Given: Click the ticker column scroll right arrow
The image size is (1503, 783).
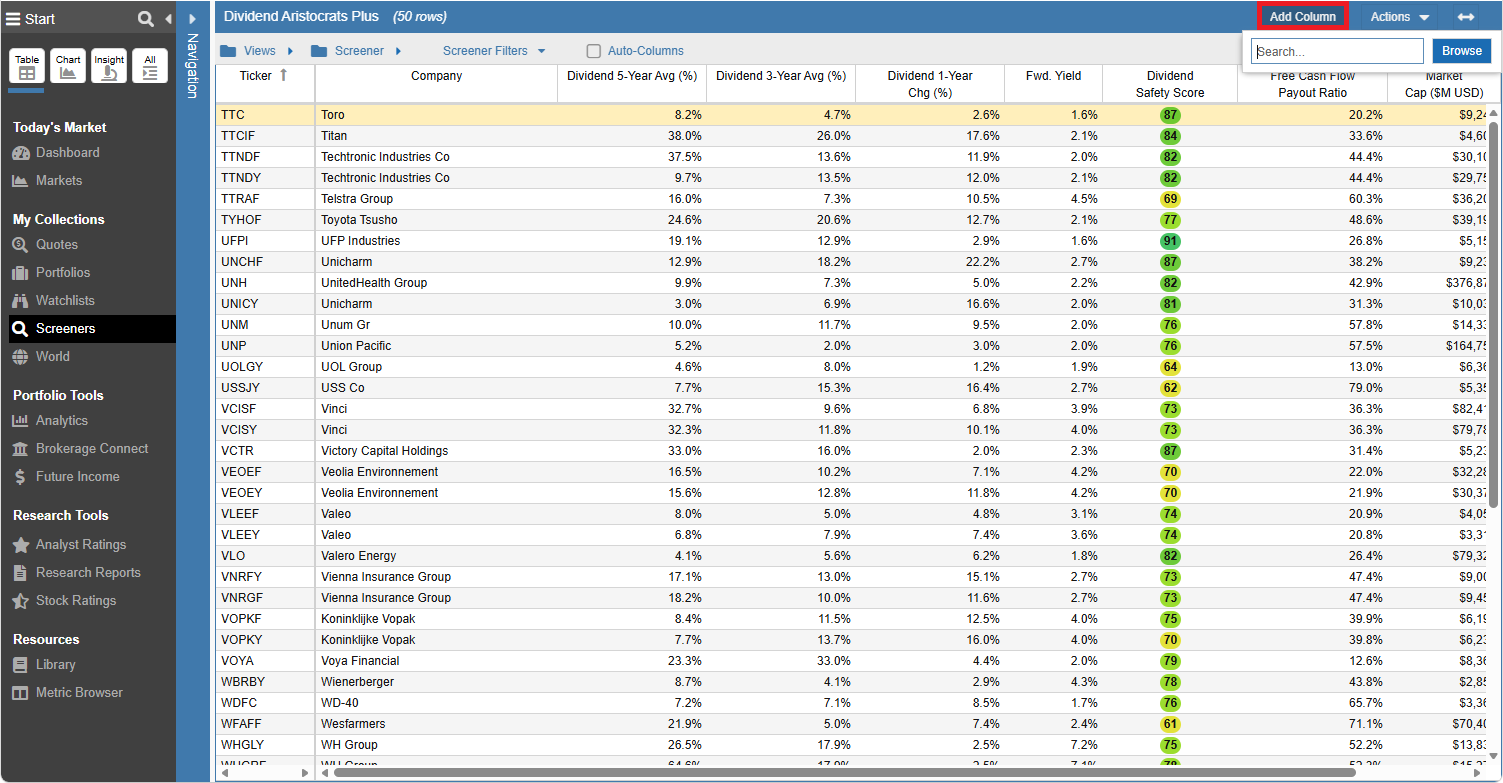Looking at the screenshot, I should tap(306, 773).
